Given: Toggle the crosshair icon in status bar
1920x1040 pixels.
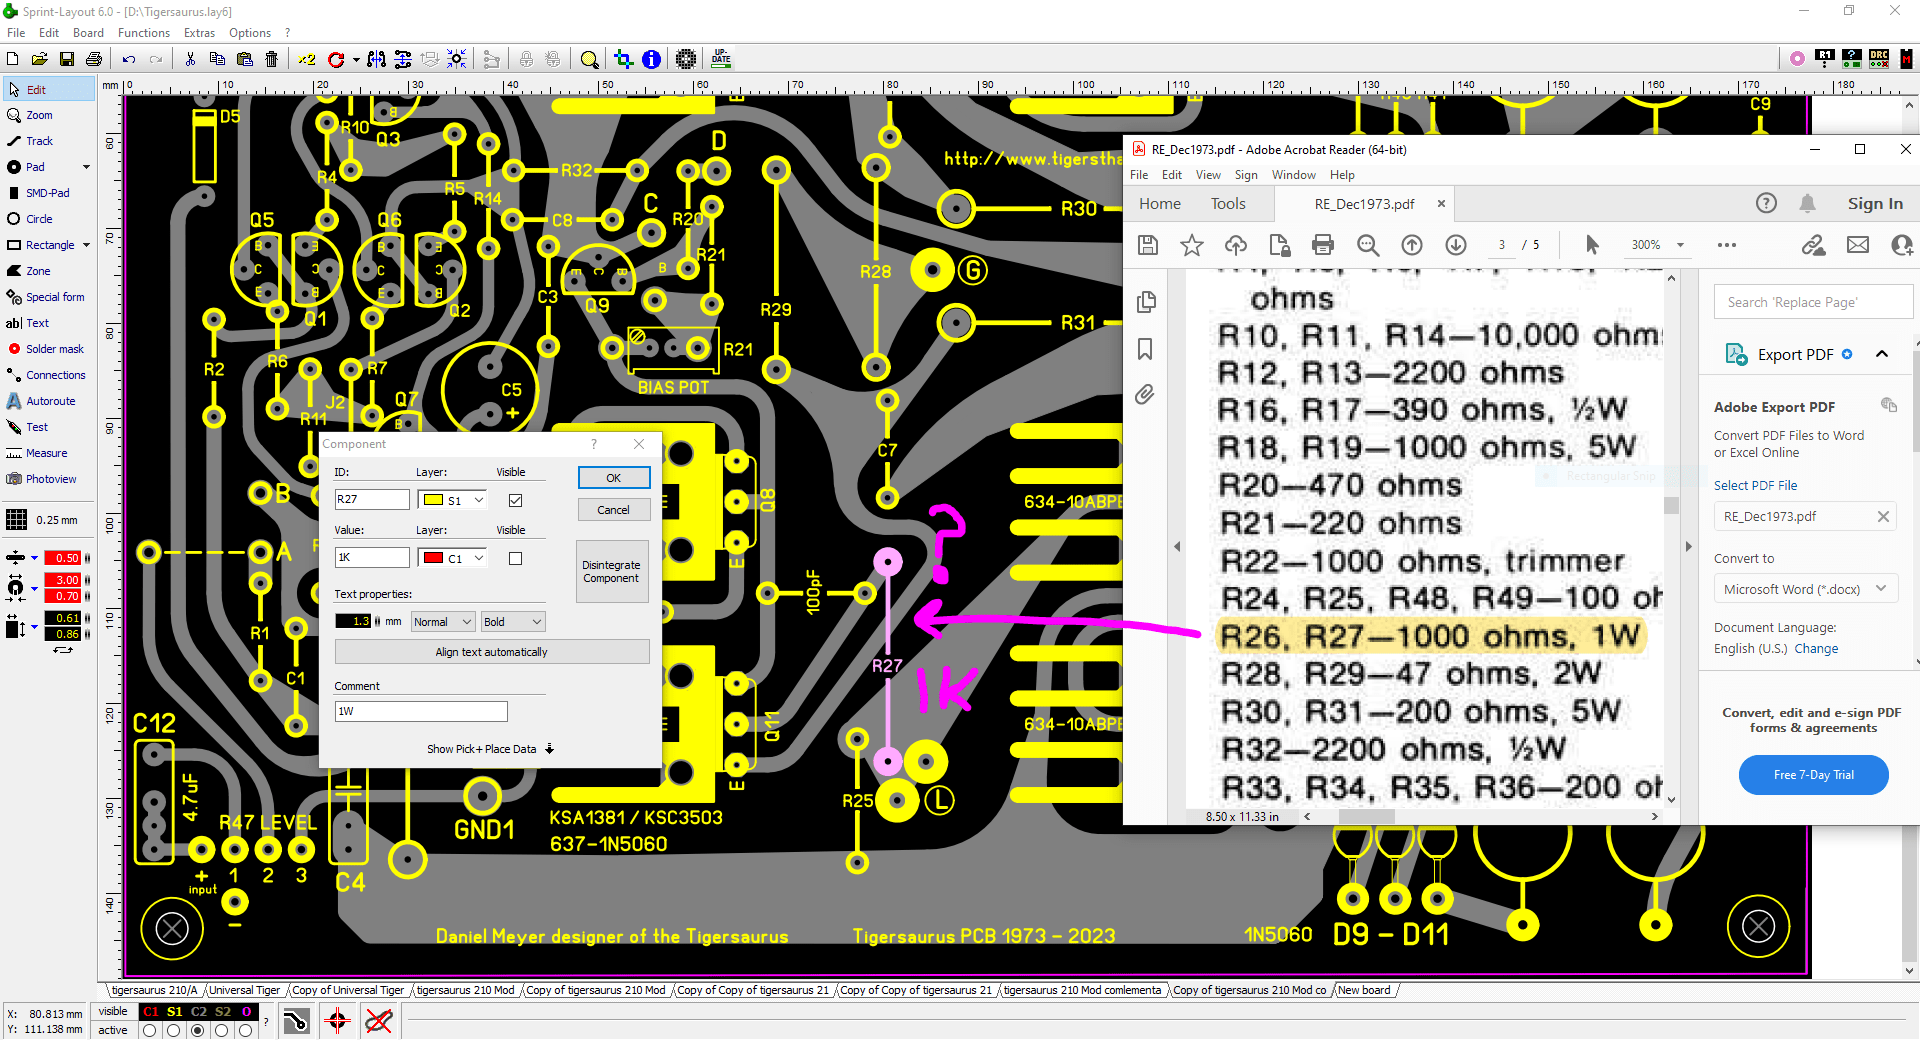Looking at the screenshot, I should (337, 1021).
